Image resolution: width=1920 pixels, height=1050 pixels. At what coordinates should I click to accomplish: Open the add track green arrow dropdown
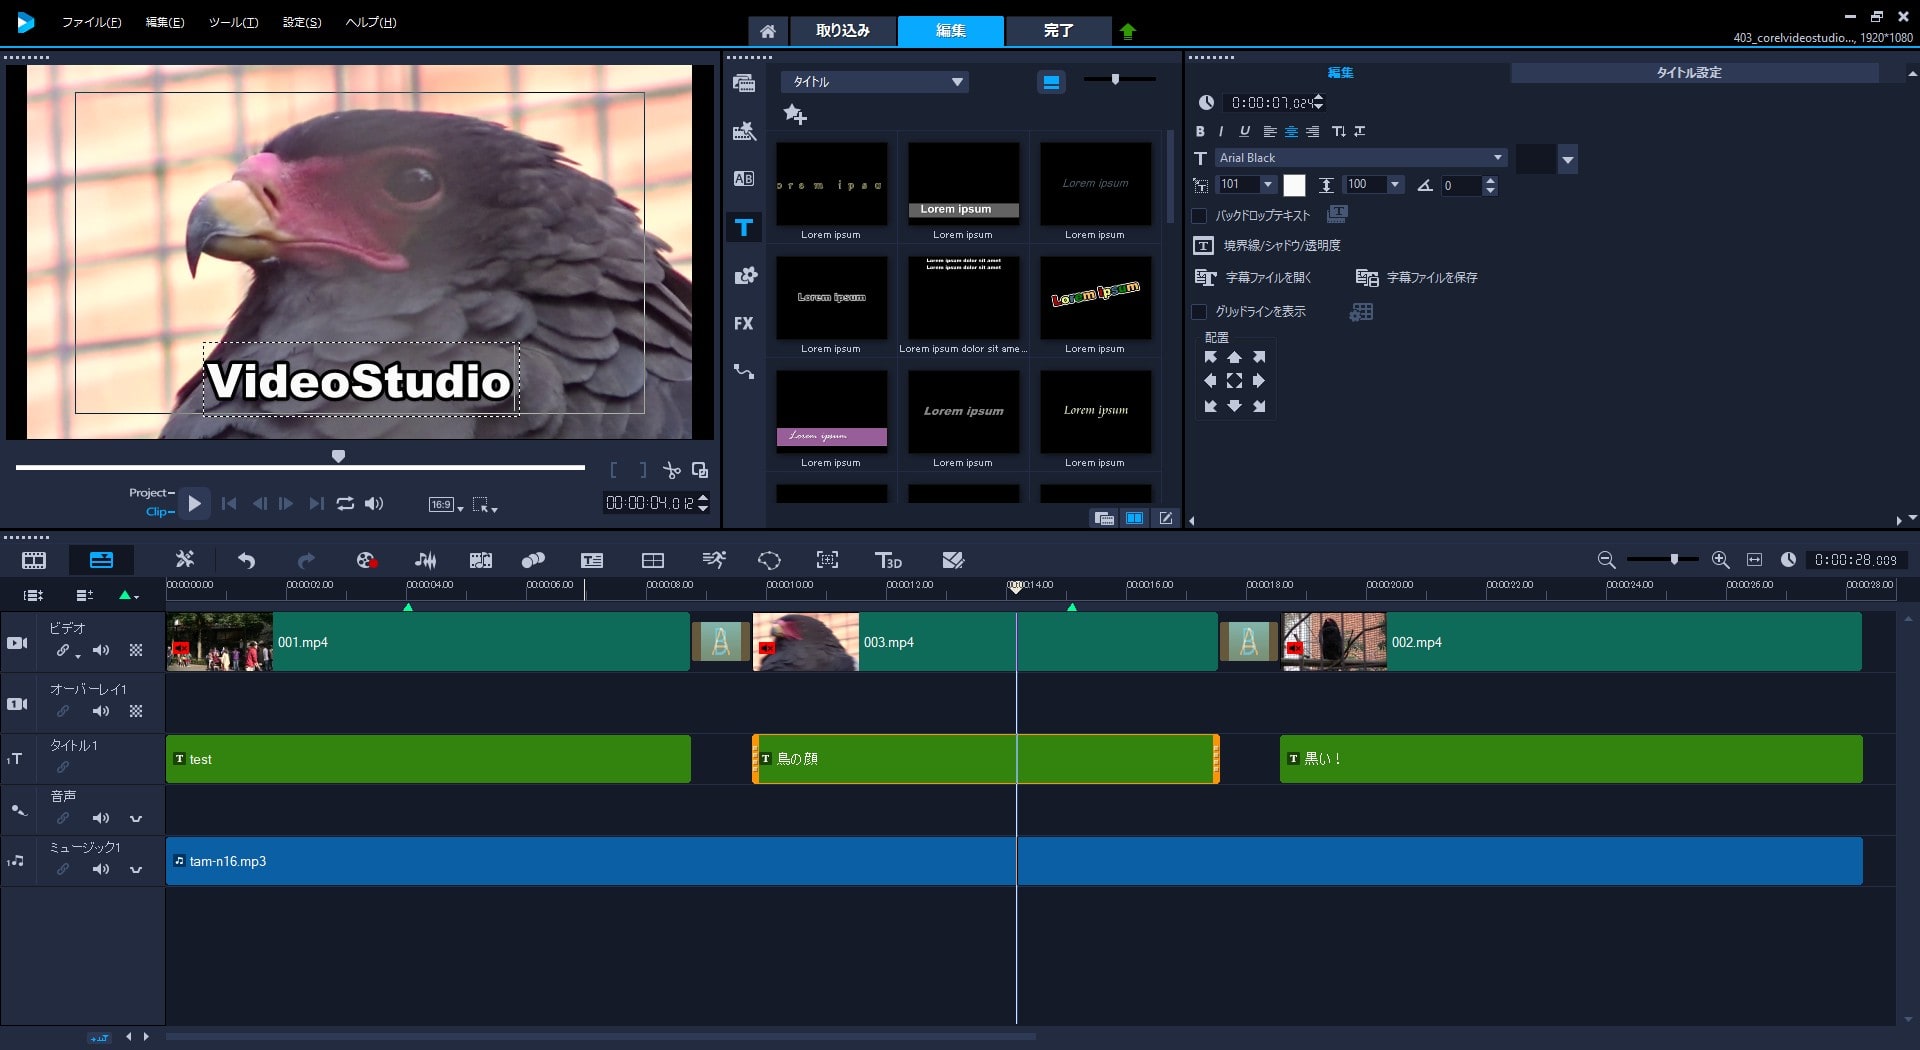[x=129, y=595]
